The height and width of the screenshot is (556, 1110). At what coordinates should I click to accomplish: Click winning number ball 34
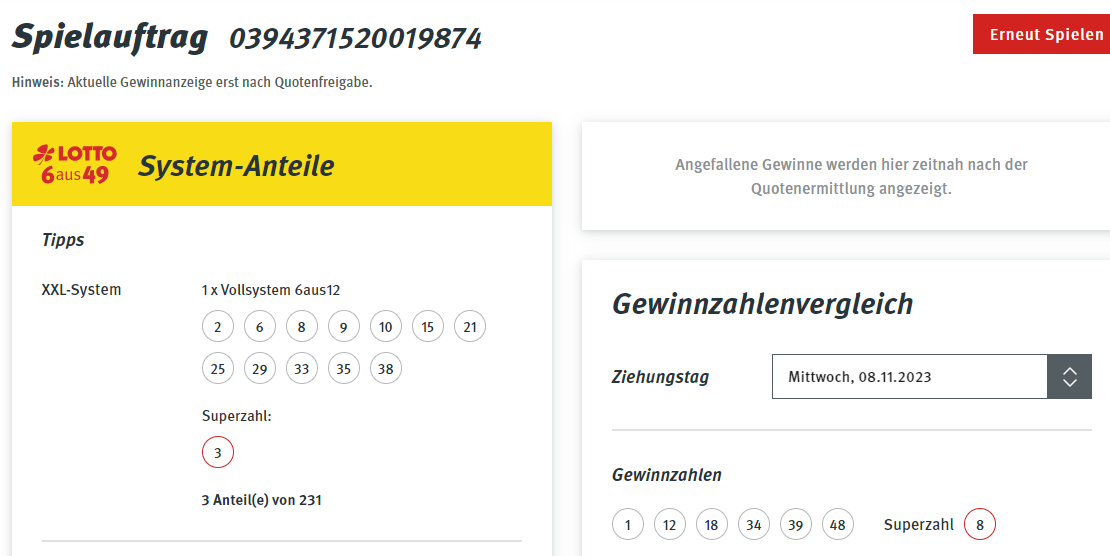[x=754, y=525]
